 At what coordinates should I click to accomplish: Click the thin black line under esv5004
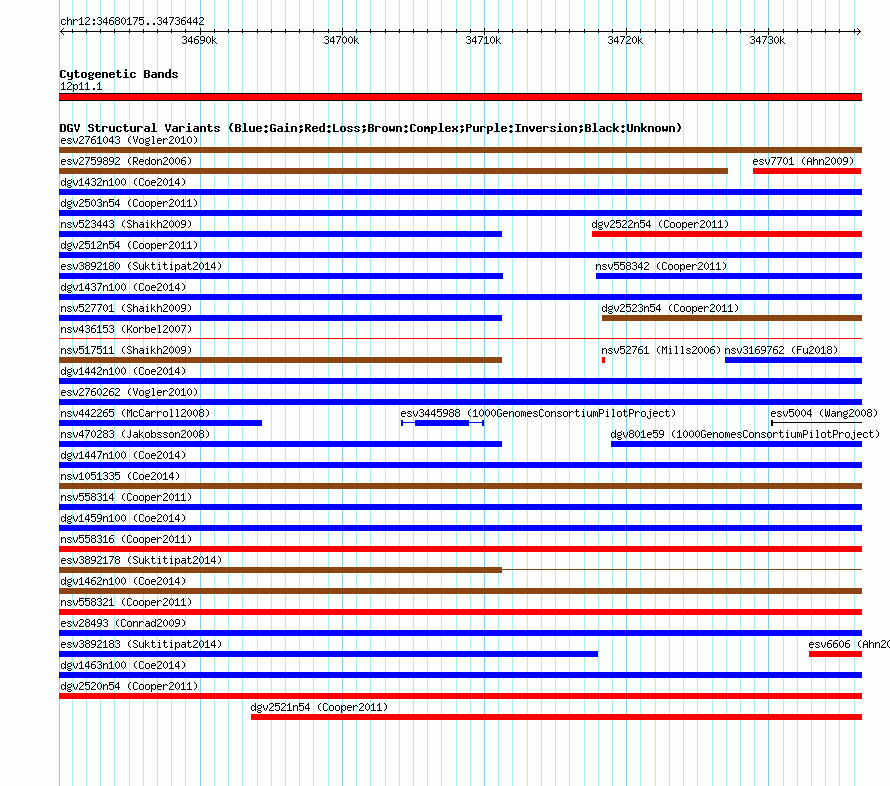coord(816,423)
